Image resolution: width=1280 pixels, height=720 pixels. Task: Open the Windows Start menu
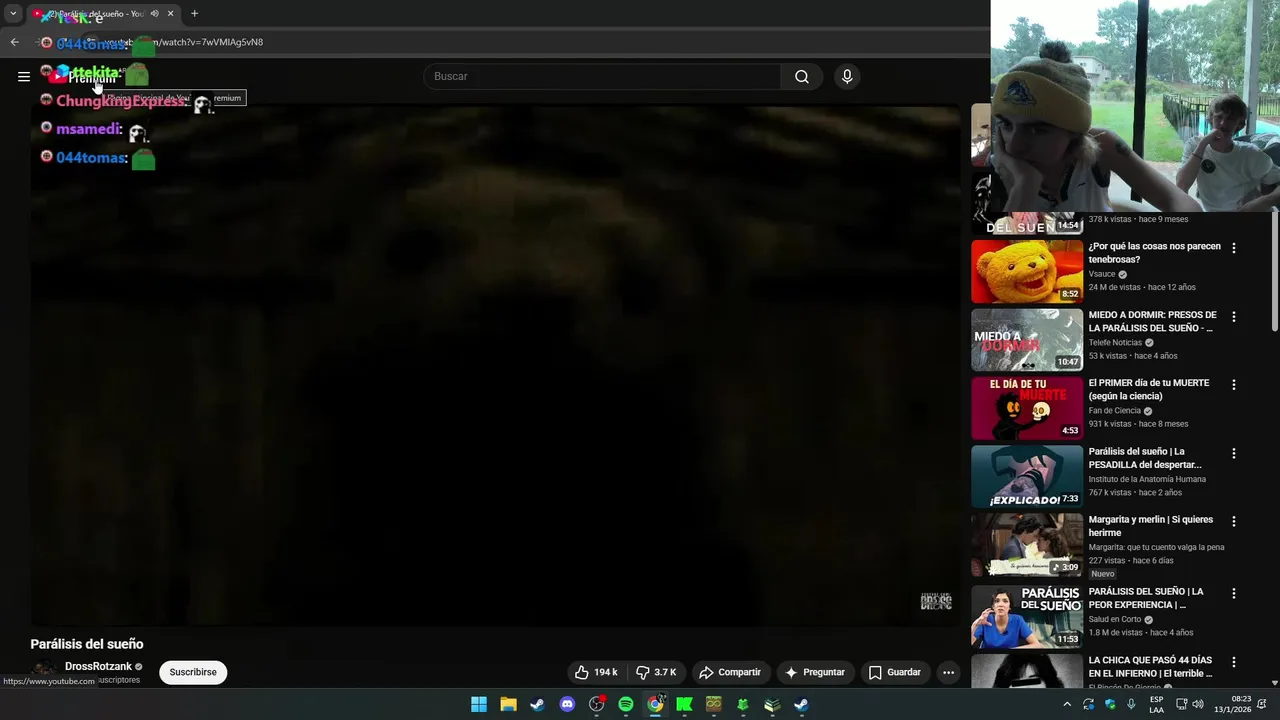click(479, 704)
